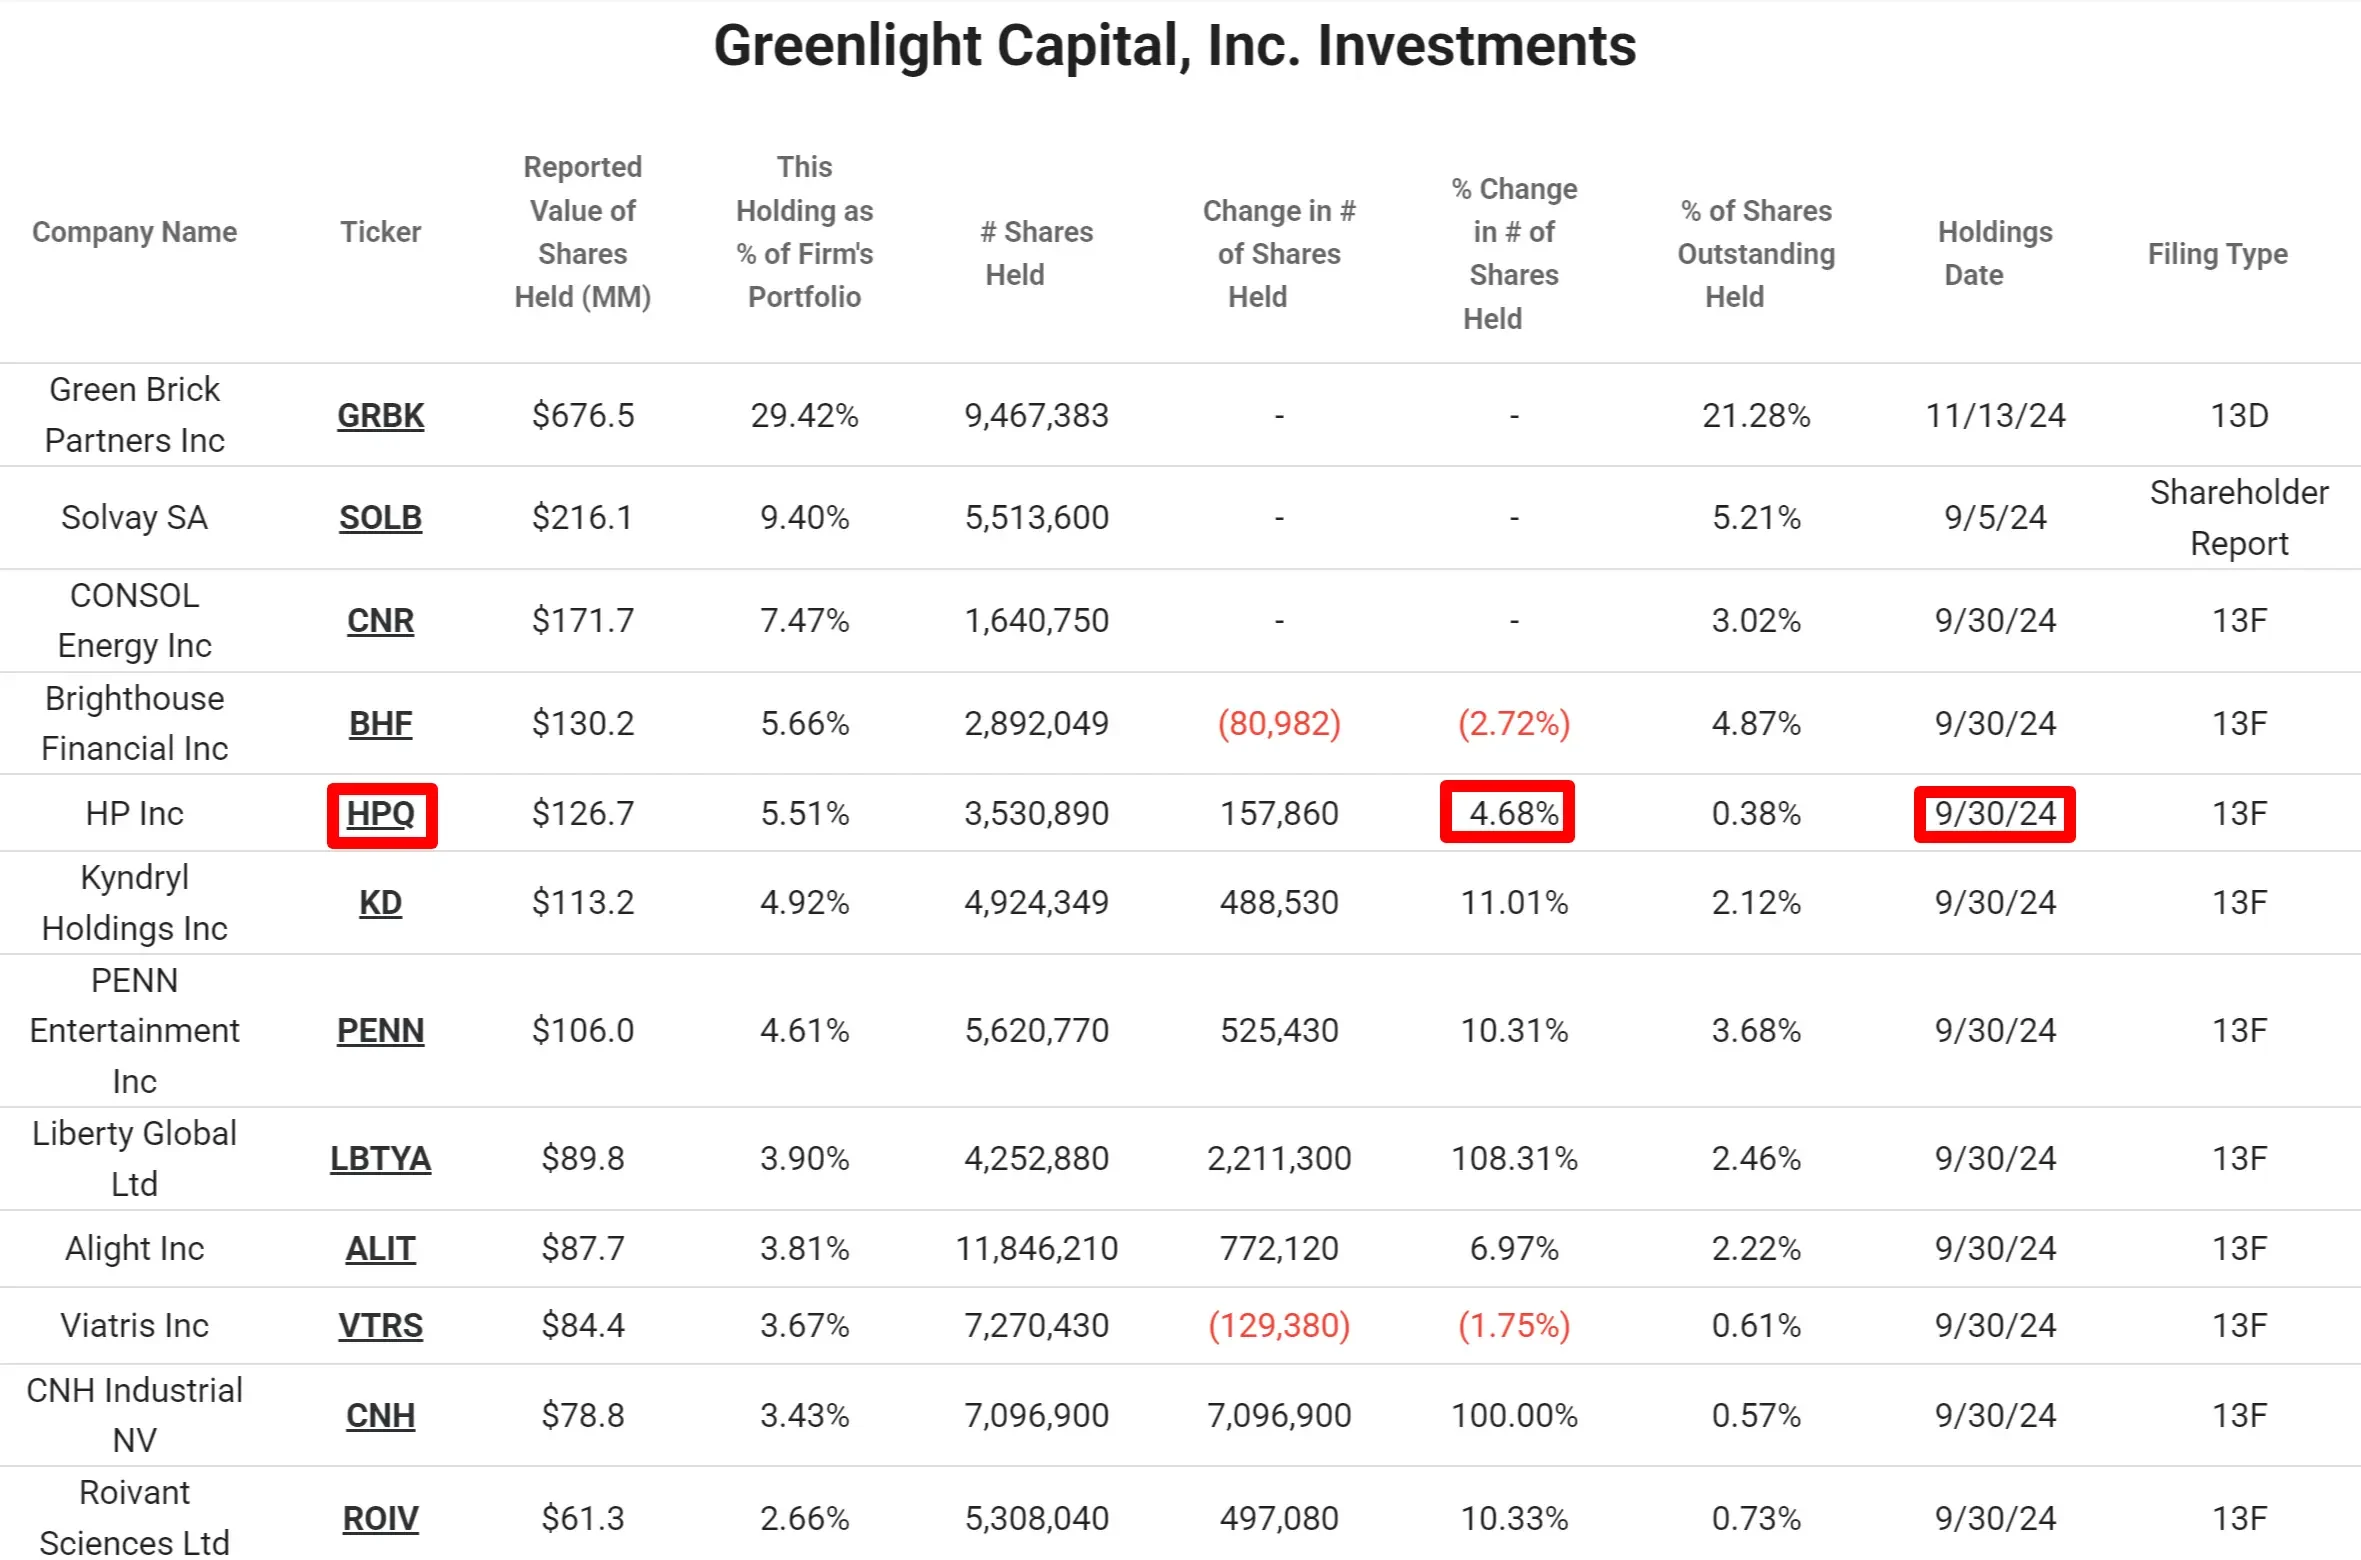Select the ALIT ticker link
The height and width of the screenshot is (1560, 2361).
point(380,1249)
